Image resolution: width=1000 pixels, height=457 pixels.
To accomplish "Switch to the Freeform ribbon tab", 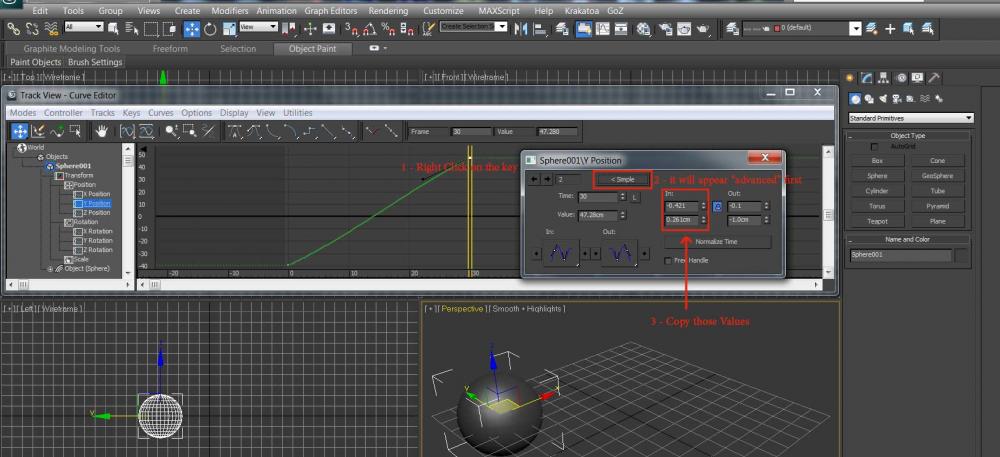I will 169,48.
